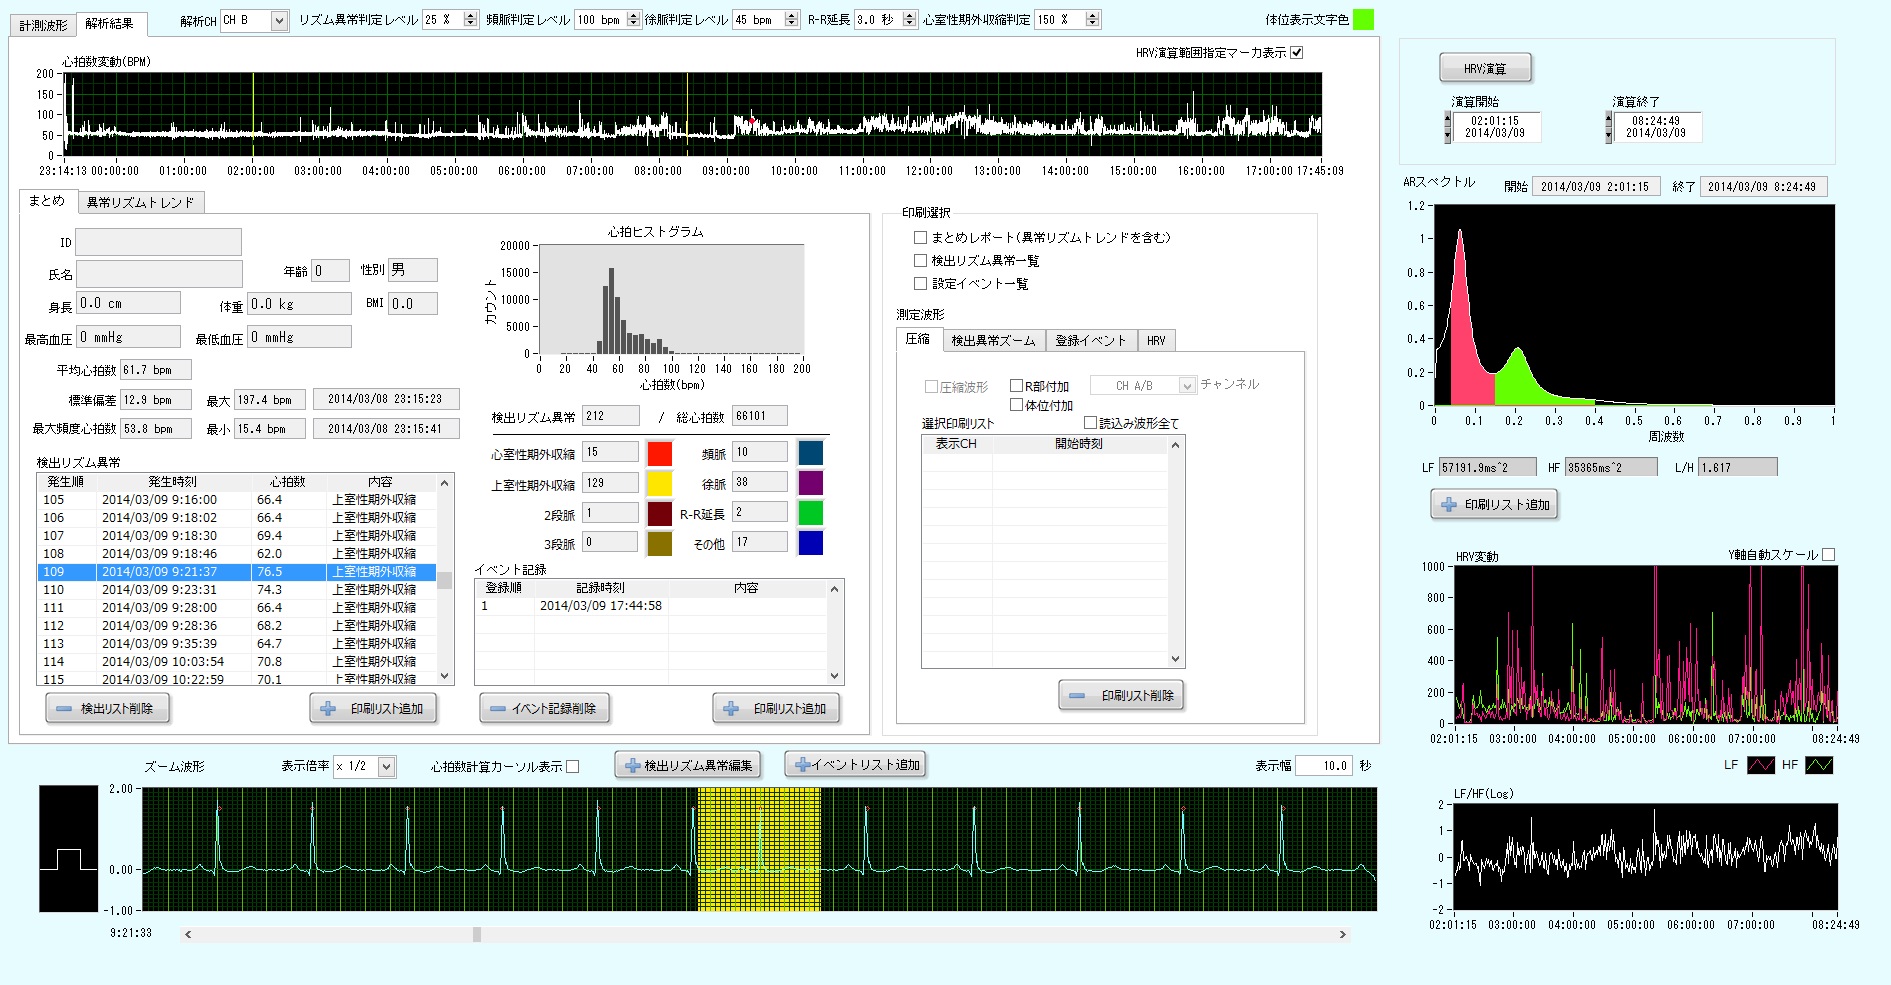Click the red 心室性期外収縮 color swatch
Screen dimensions: 1891x985
(660, 453)
